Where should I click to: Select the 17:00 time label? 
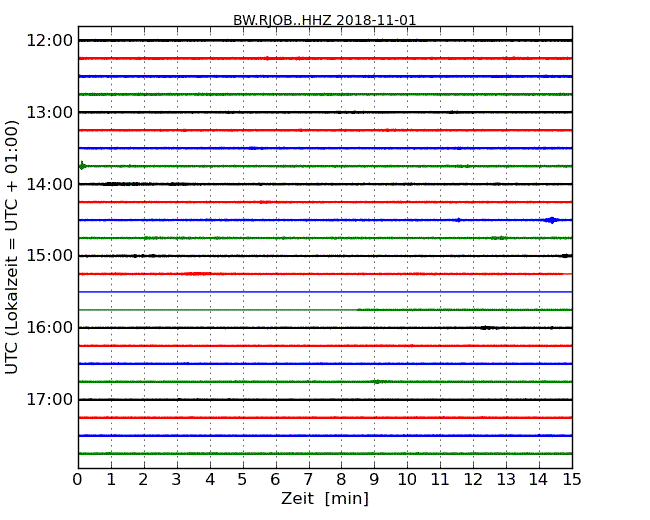coord(49,399)
